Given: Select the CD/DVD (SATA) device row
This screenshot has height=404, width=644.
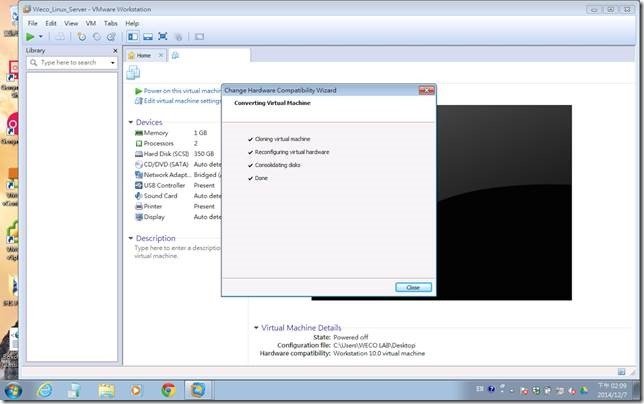Looking at the screenshot, I should click(177, 164).
